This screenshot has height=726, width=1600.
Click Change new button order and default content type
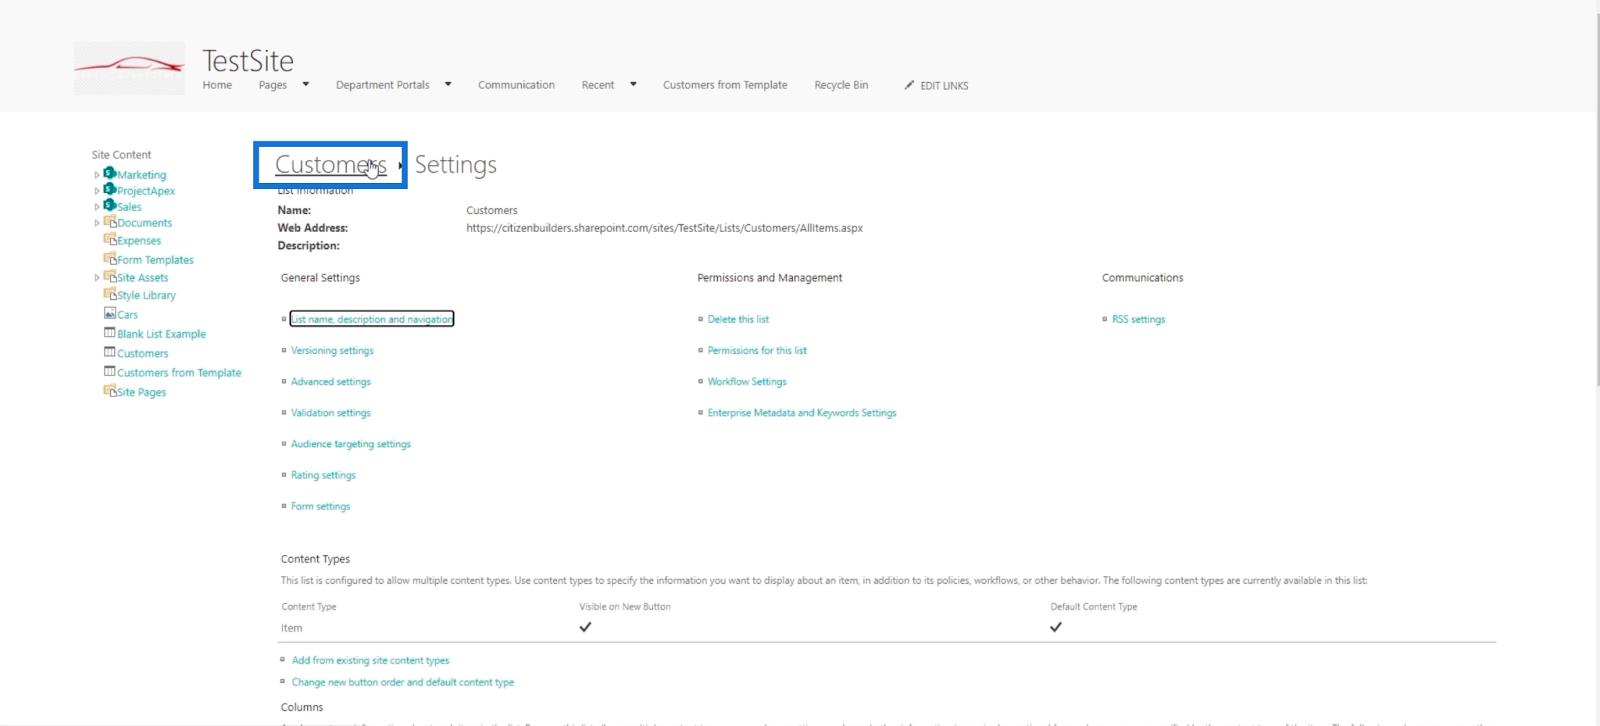[x=403, y=683]
